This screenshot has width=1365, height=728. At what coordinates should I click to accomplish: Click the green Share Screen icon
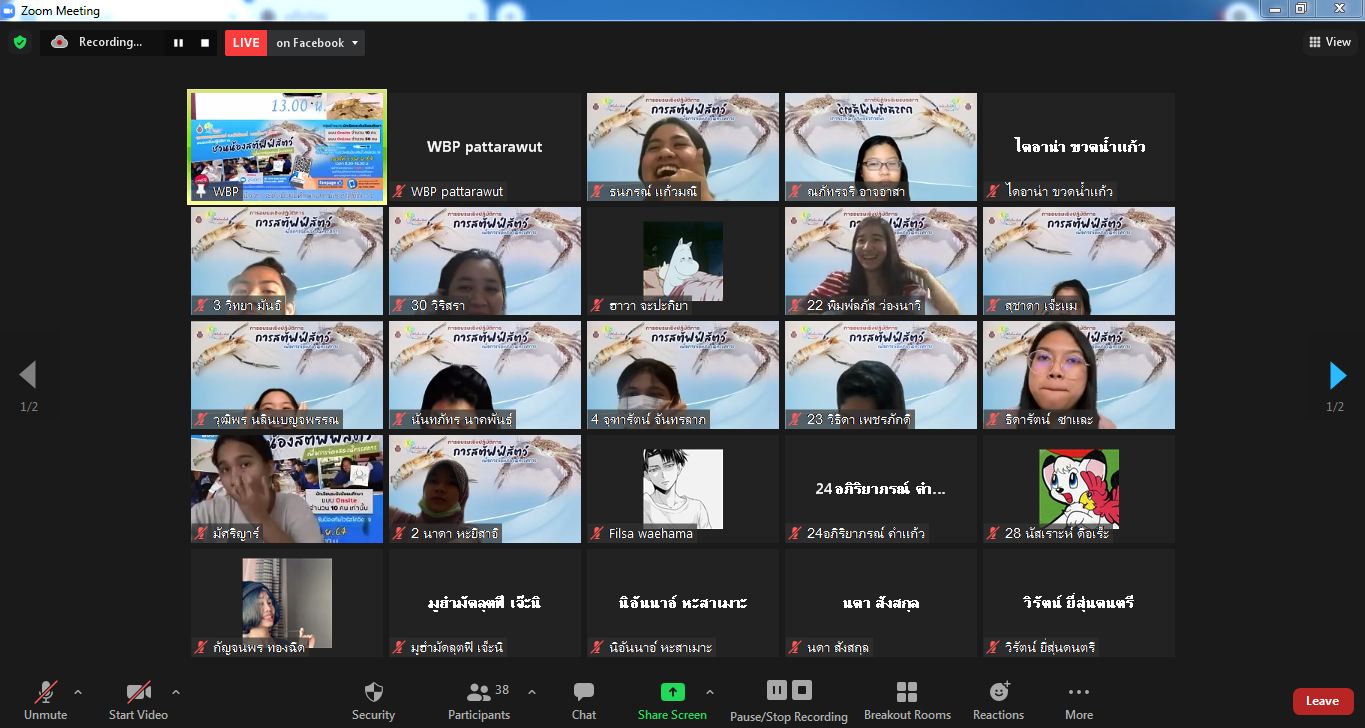(672, 692)
